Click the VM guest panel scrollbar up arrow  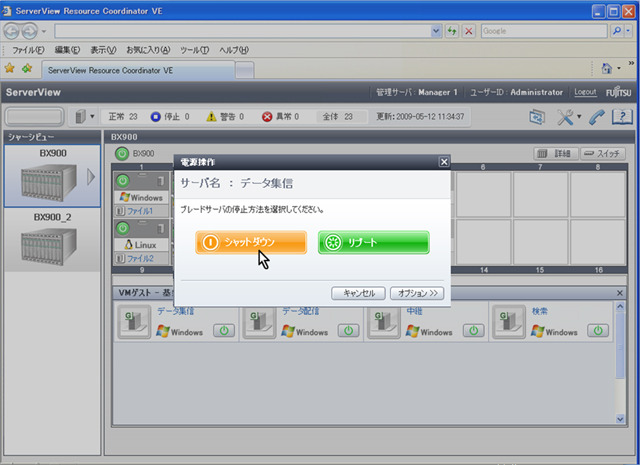(x=620, y=307)
